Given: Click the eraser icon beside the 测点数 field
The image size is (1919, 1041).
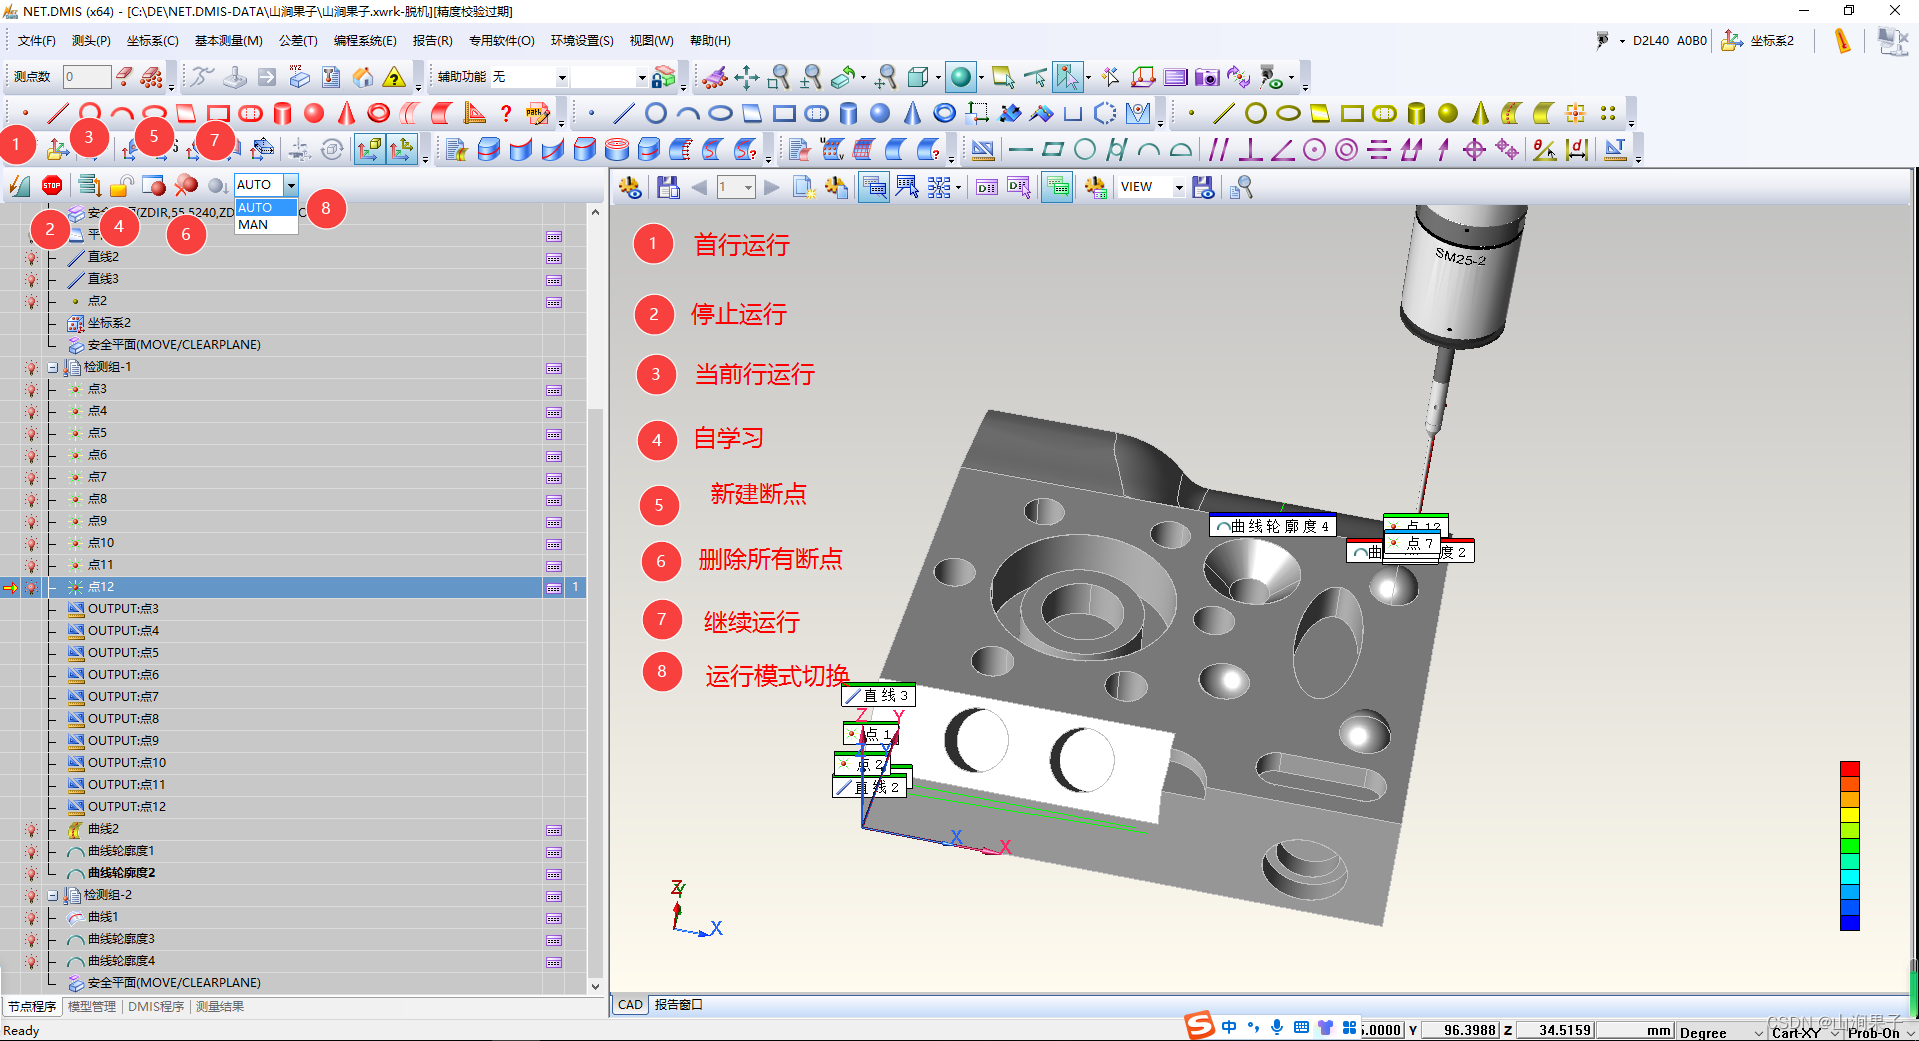Looking at the screenshot, I should point(124,77).
